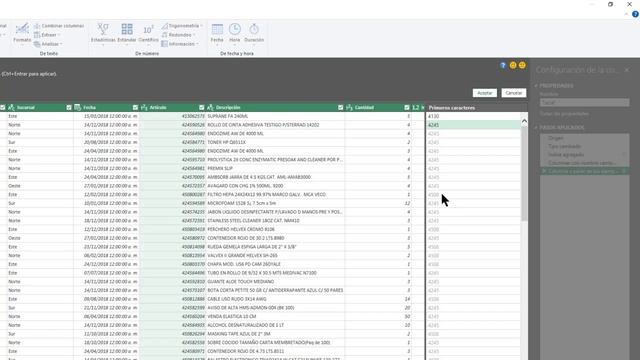Click the number type icon of Artículo column
This screenshot has width=640, height=360.
[144, 107]
